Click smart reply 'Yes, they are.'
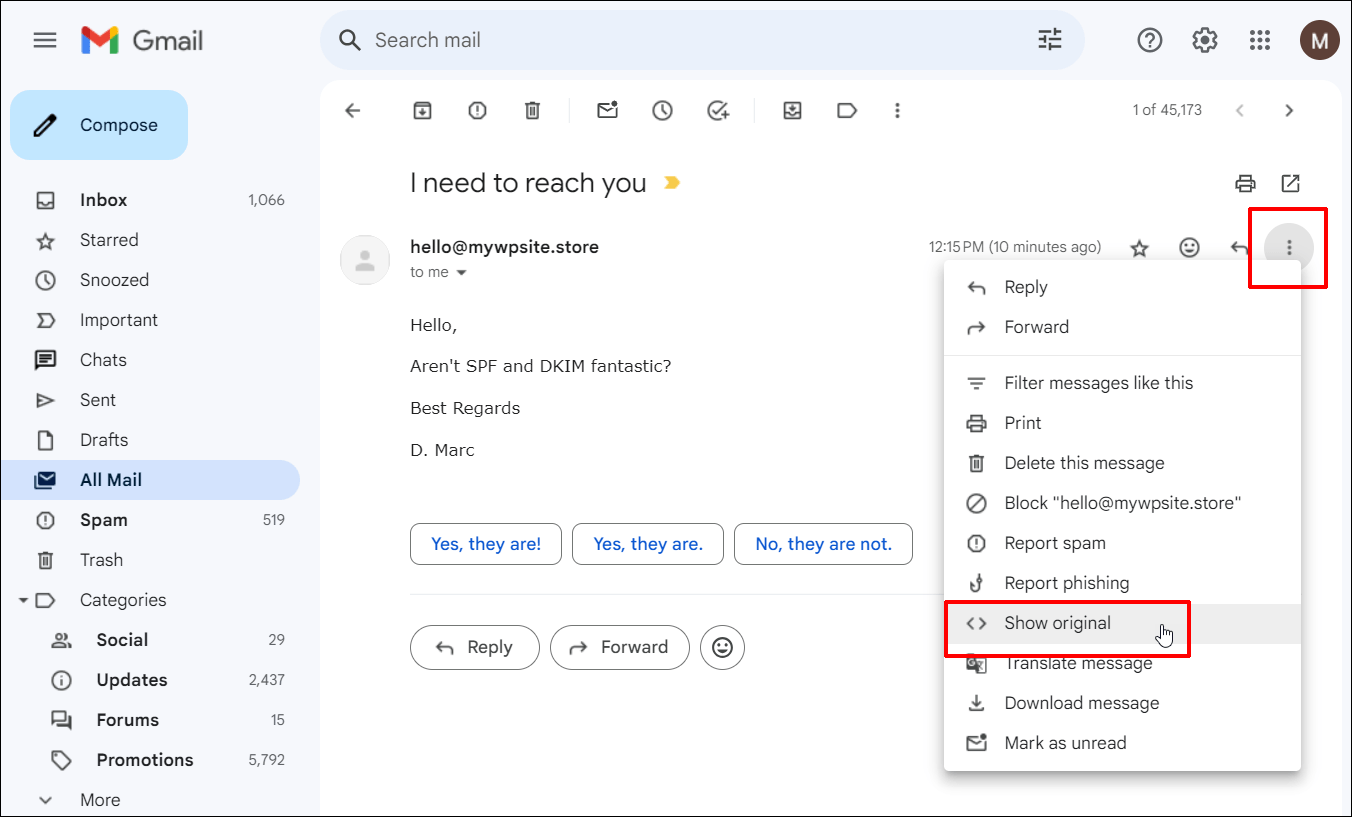1352x817 pixels. pyautogui.click(x=648, y=544)
